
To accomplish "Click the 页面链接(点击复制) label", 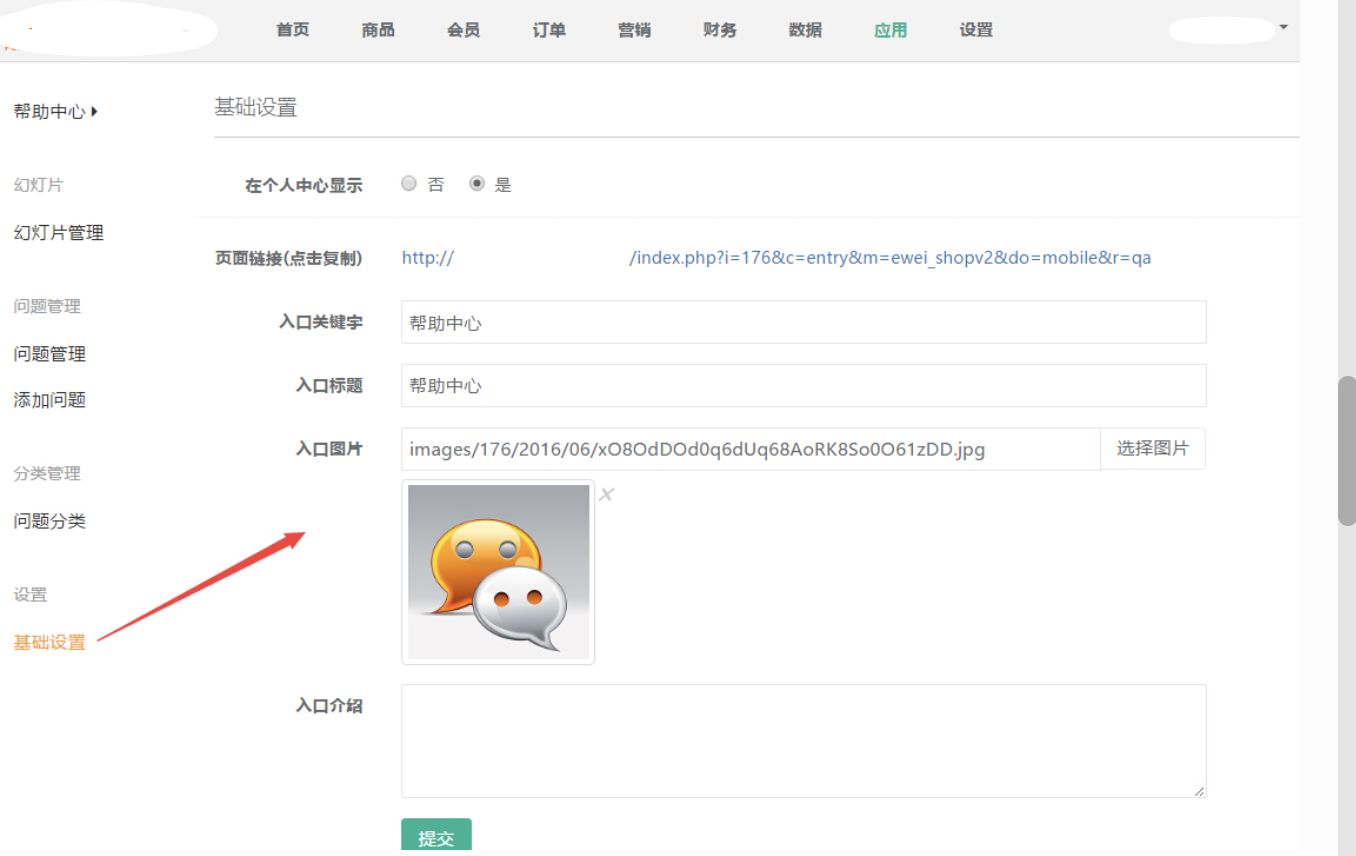I will tap(289, 258).
